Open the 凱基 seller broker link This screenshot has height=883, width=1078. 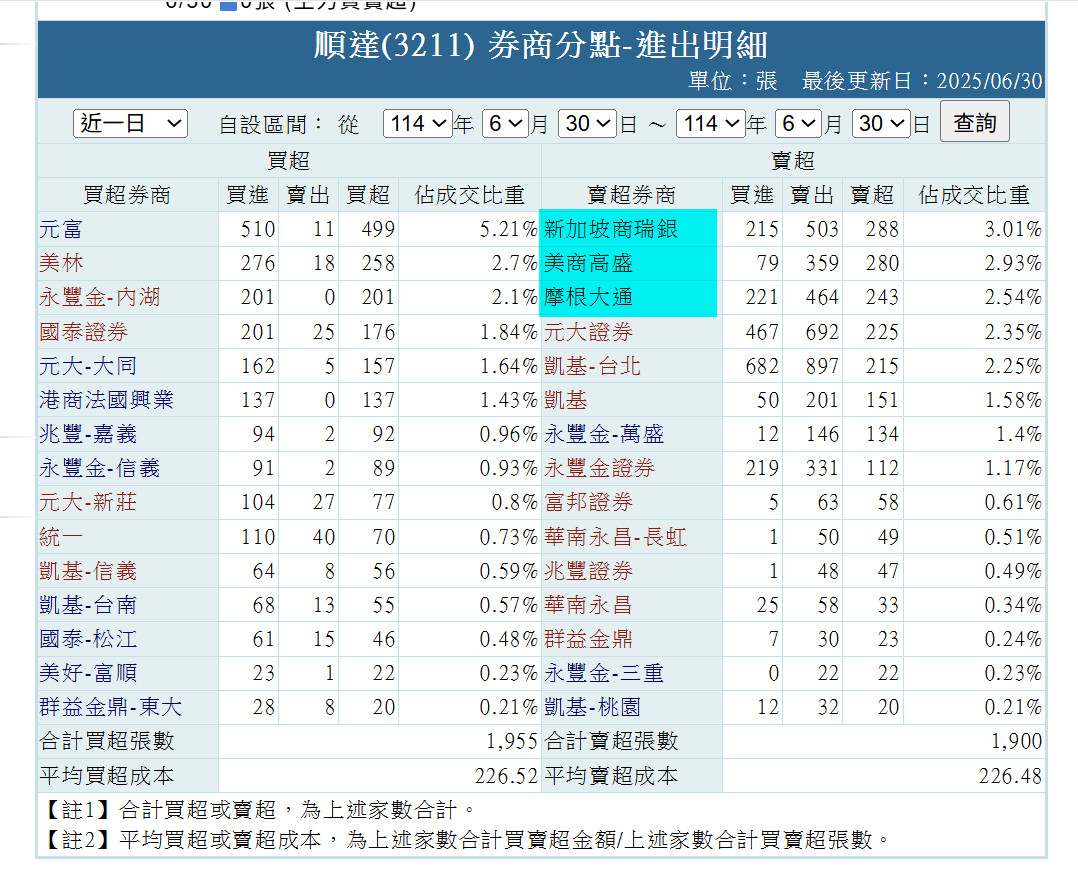pos(565,400)
